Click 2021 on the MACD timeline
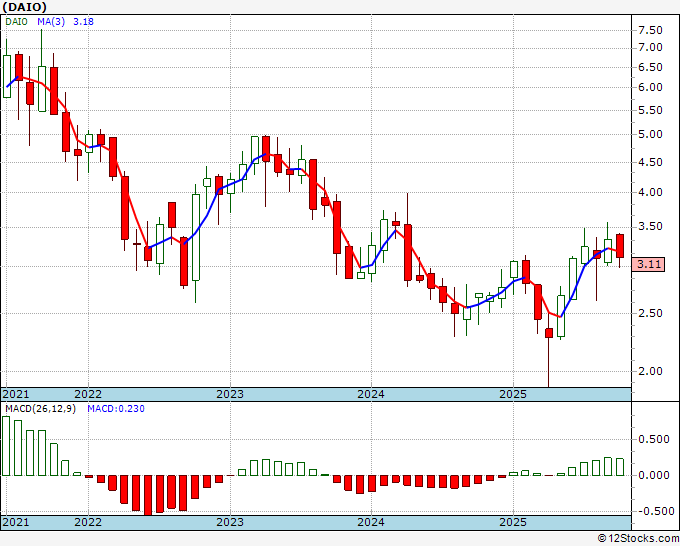 pyautogui.click(x=16, y=522)
